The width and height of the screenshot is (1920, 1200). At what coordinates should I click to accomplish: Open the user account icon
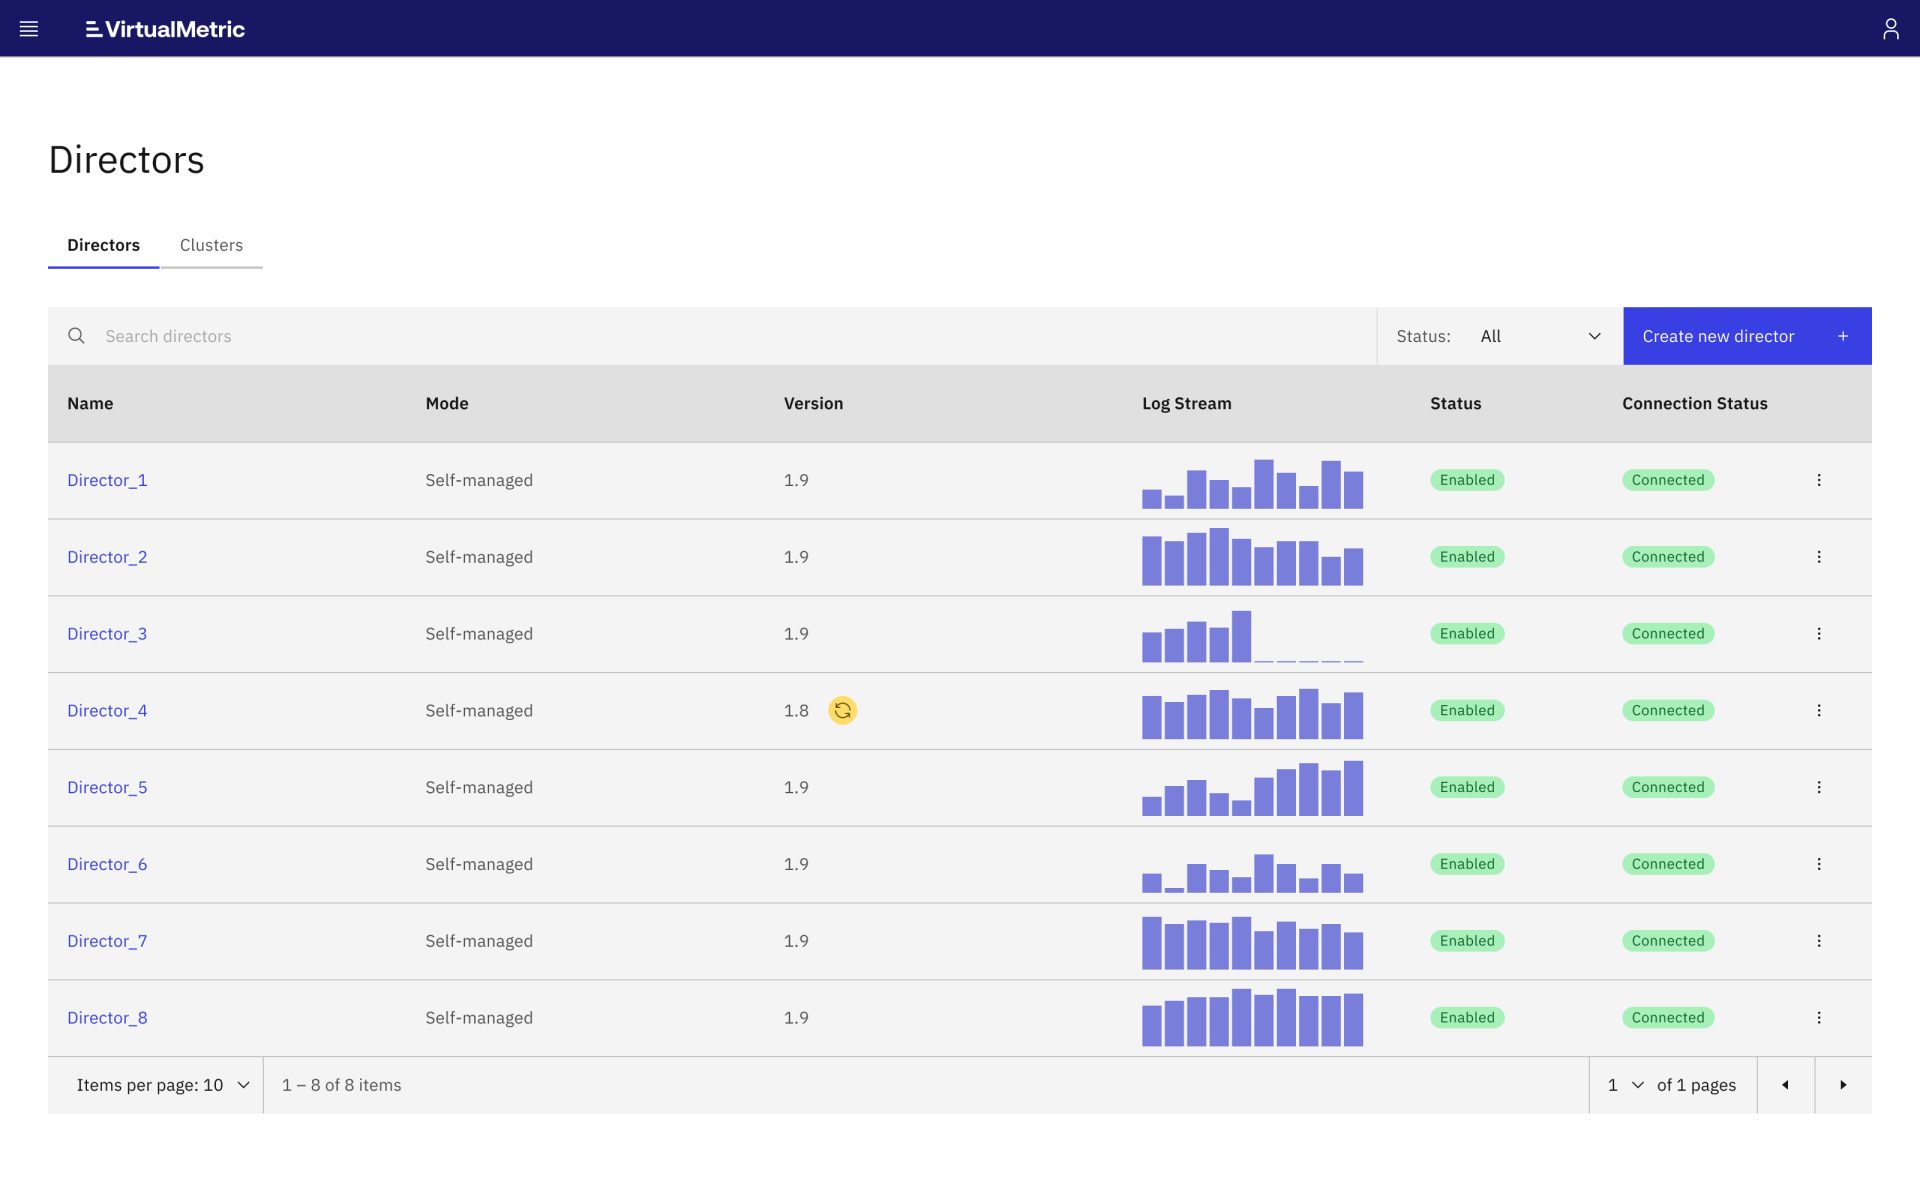tap(1891, 28)
